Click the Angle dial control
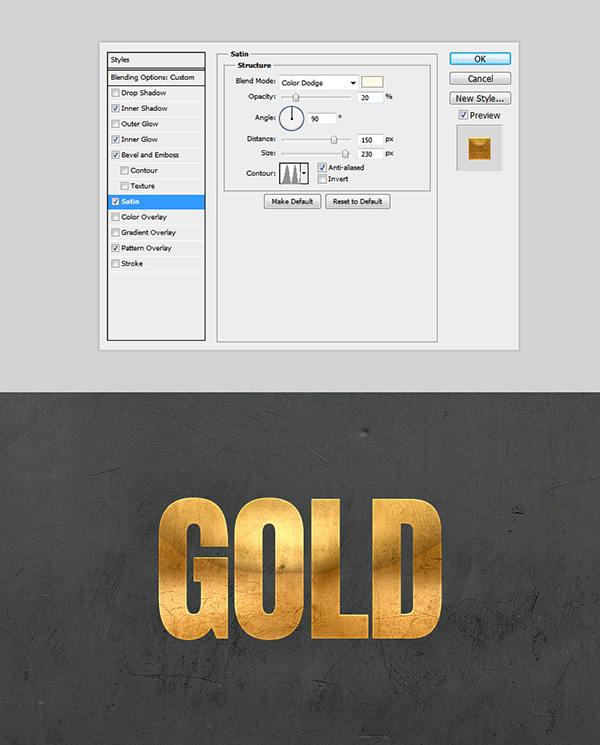Viewport: 600px width, 745px height. click(x=292, y=119)
